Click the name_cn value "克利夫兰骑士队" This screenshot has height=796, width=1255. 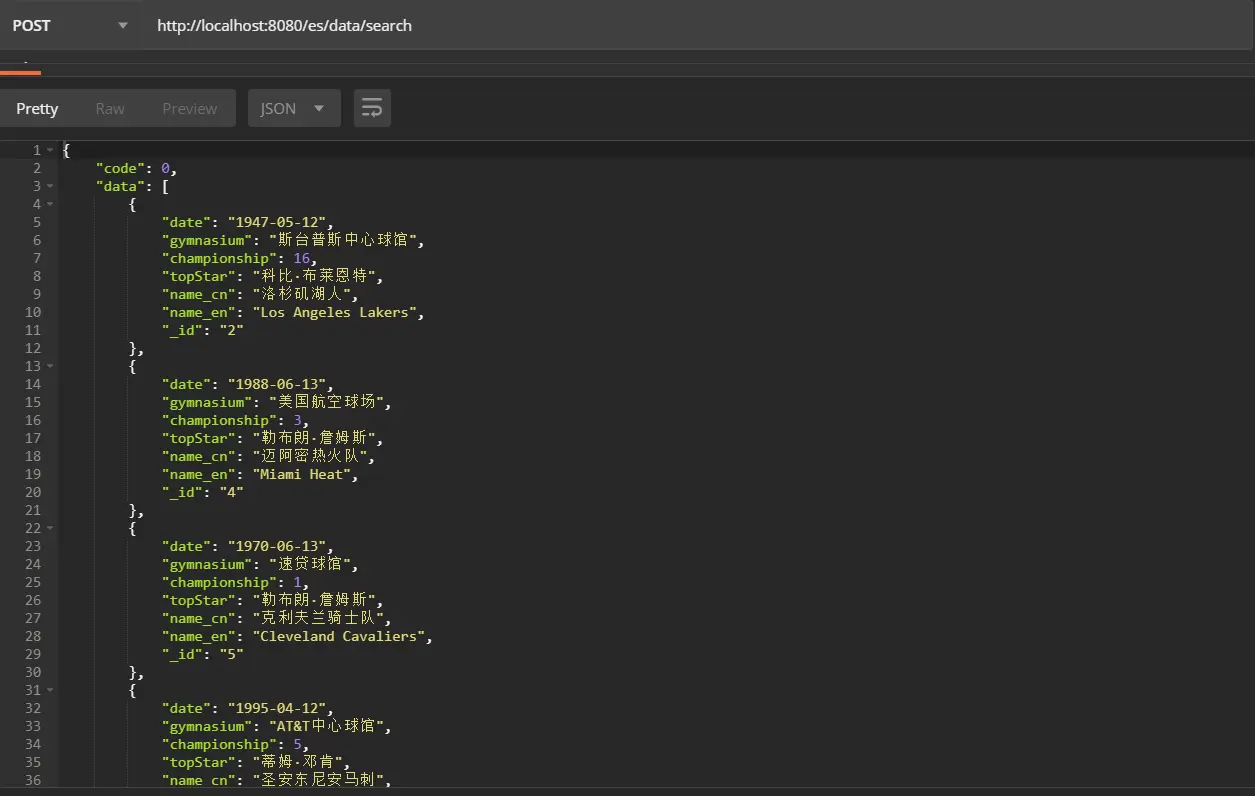click(x=318, y=618)
